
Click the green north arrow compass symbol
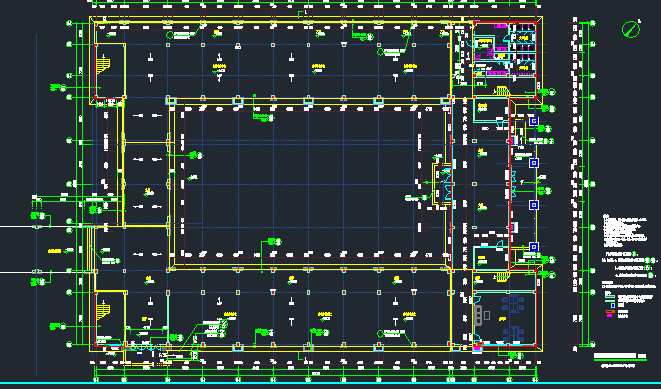(x=631, y=29)
